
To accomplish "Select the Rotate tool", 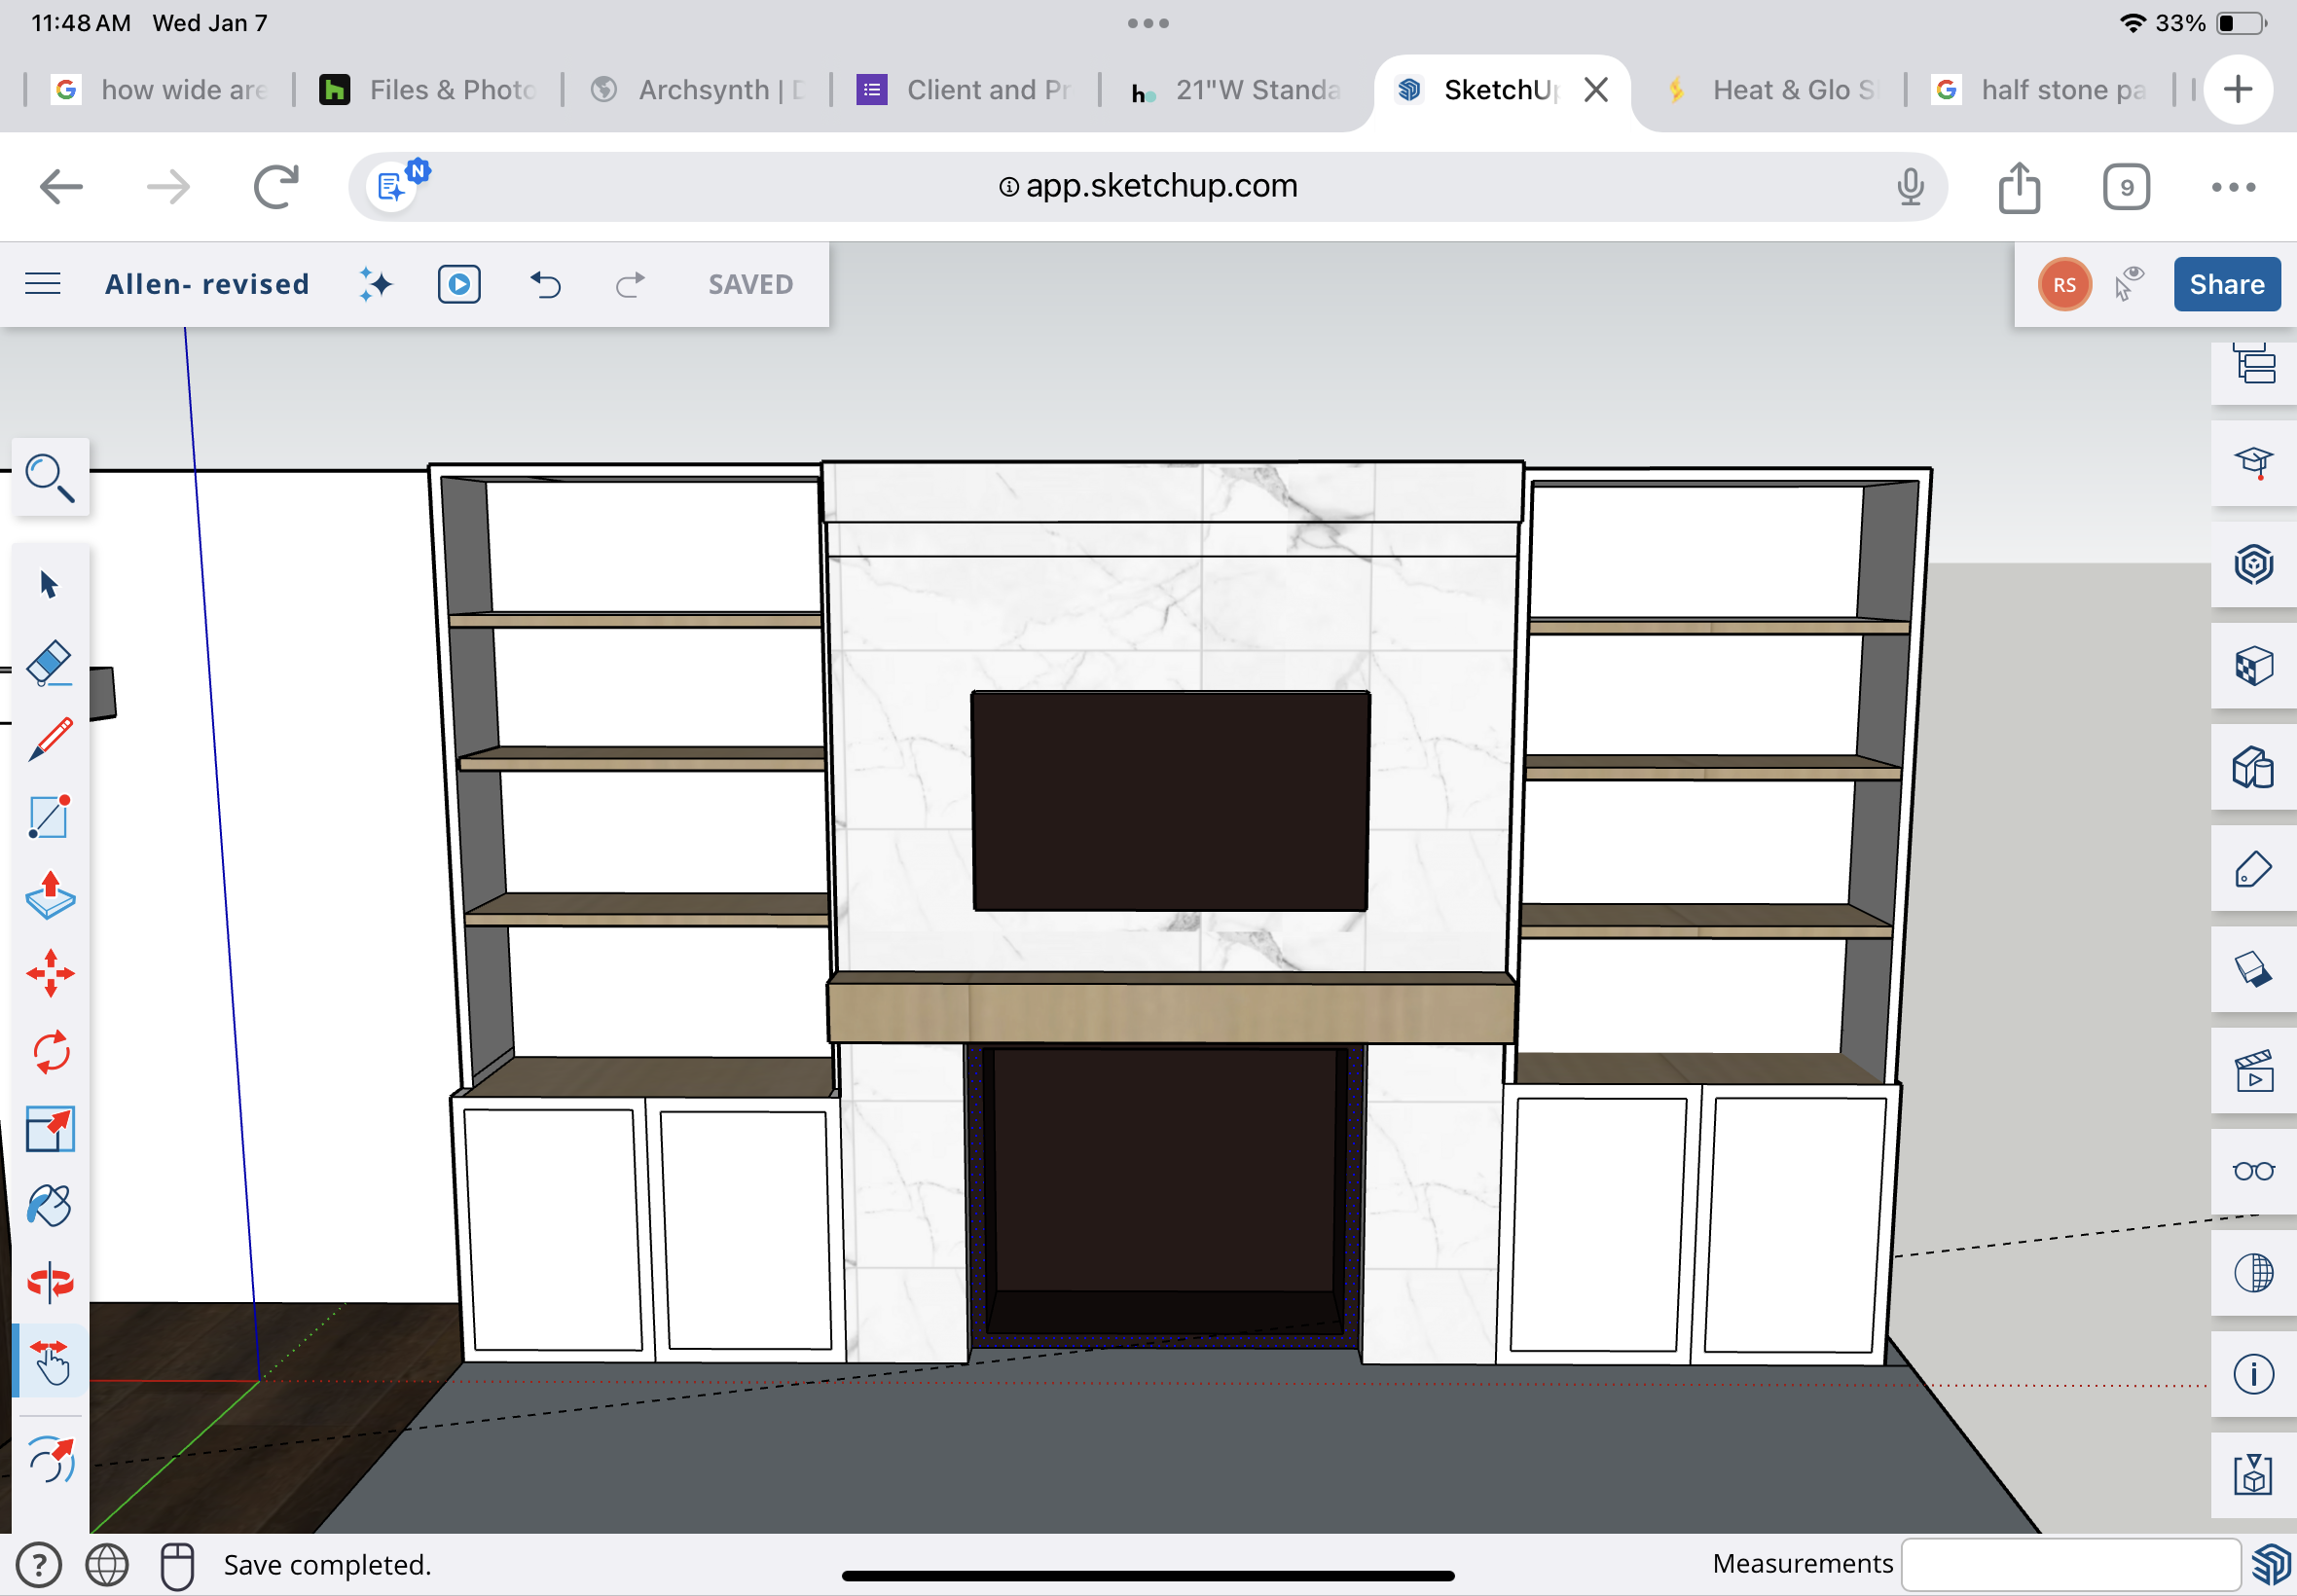I will (x=49, y=1052).
